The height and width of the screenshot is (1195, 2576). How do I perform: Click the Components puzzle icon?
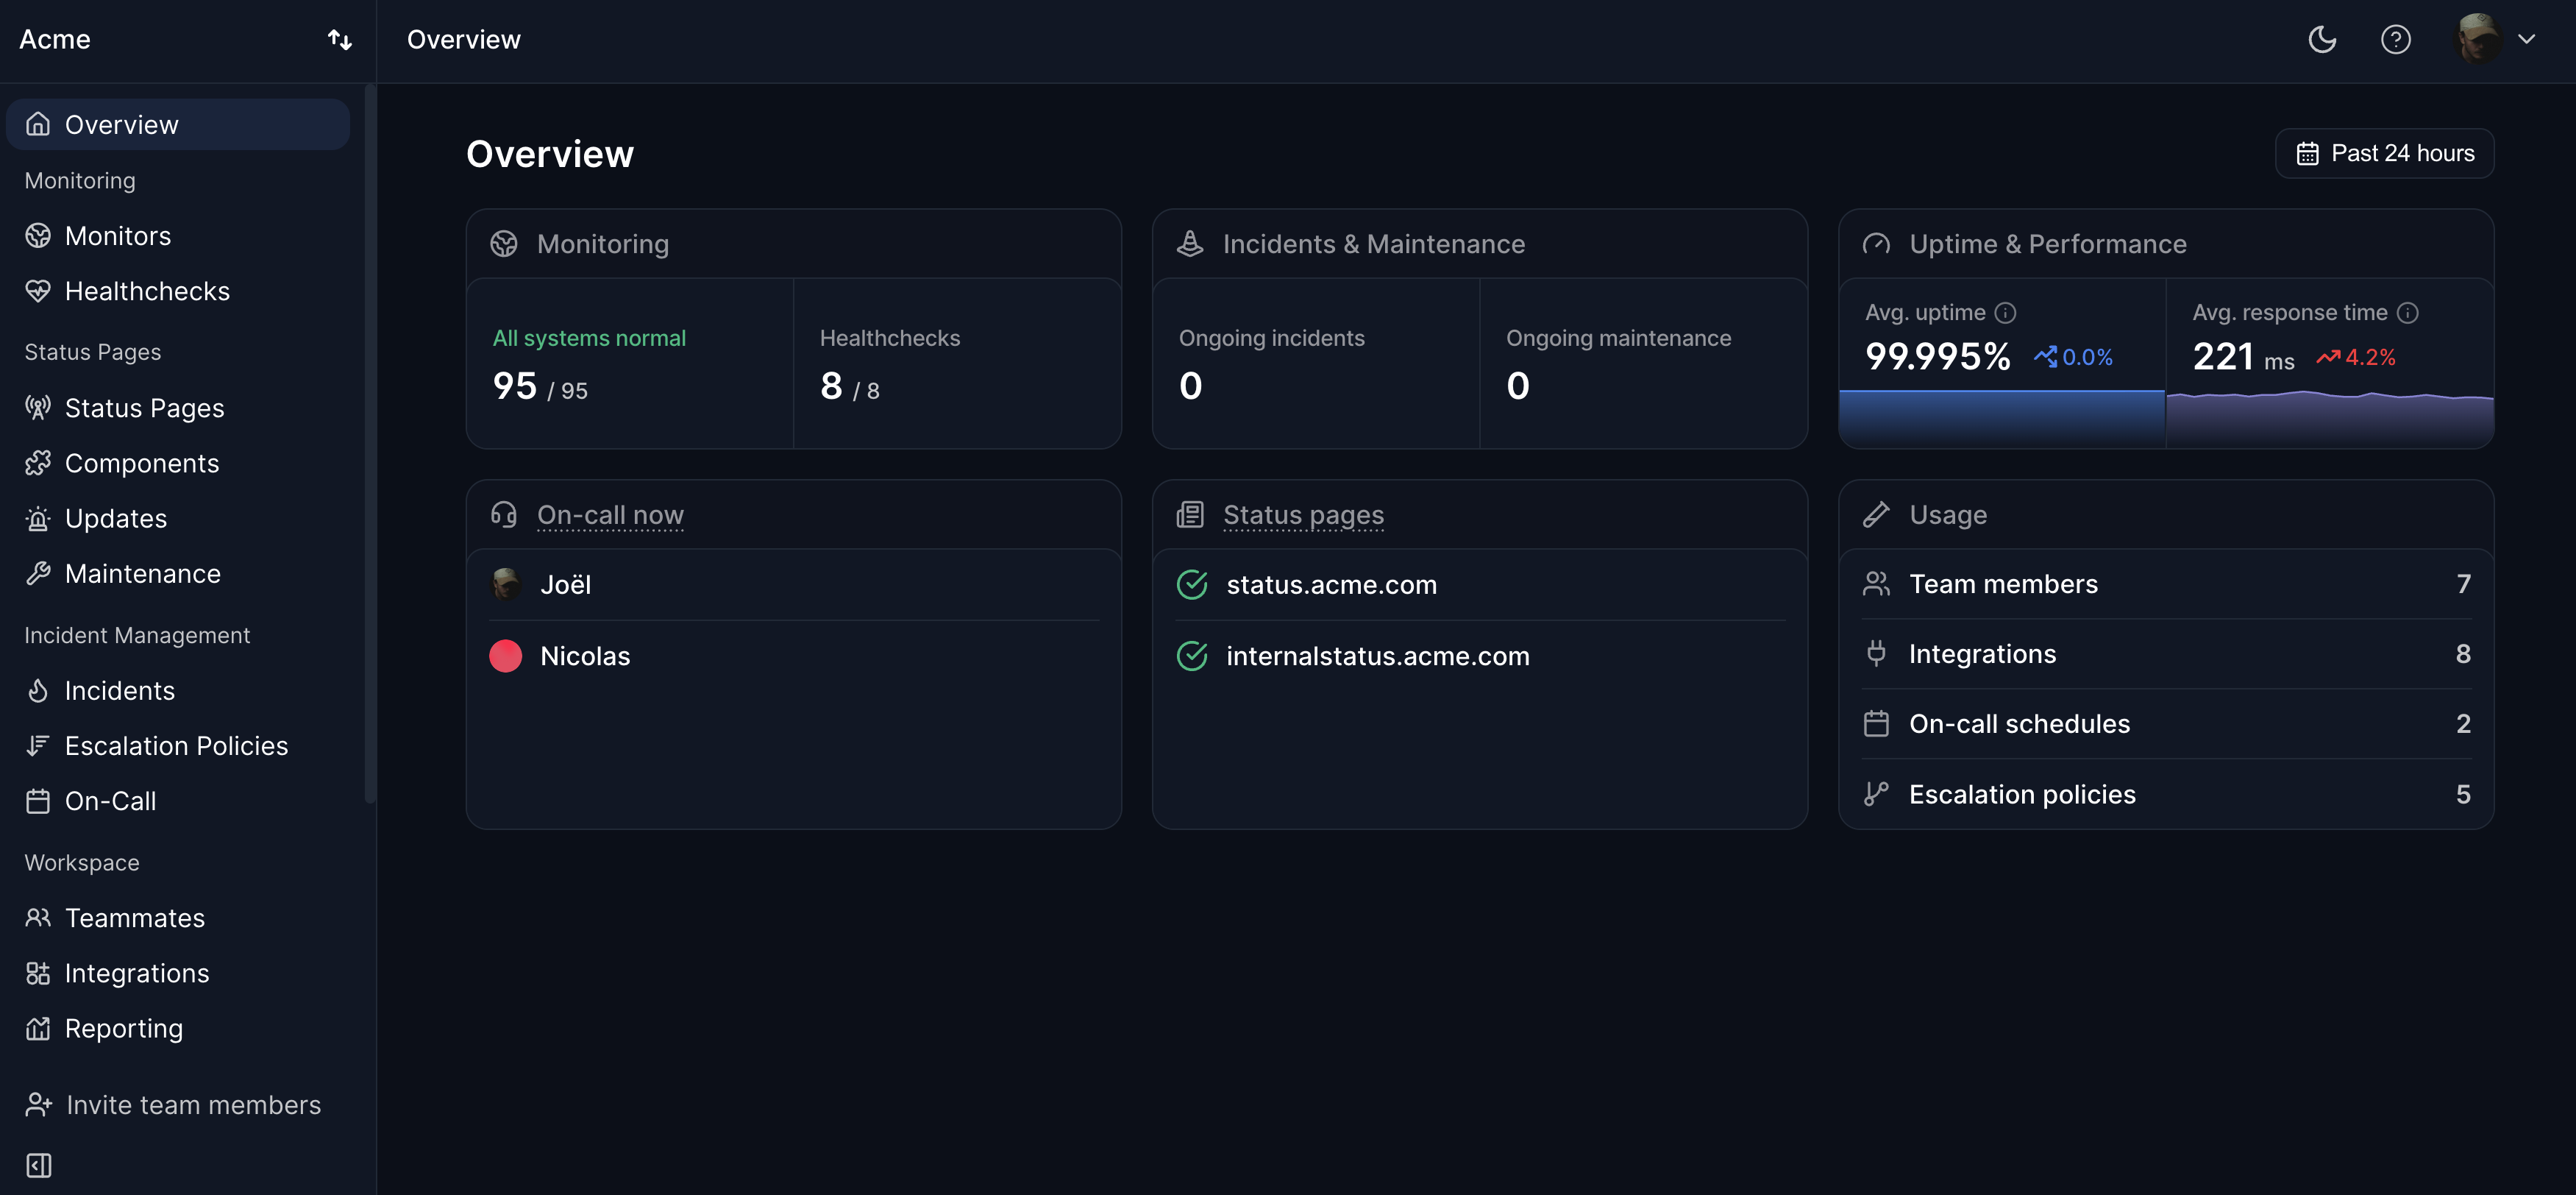38,463
